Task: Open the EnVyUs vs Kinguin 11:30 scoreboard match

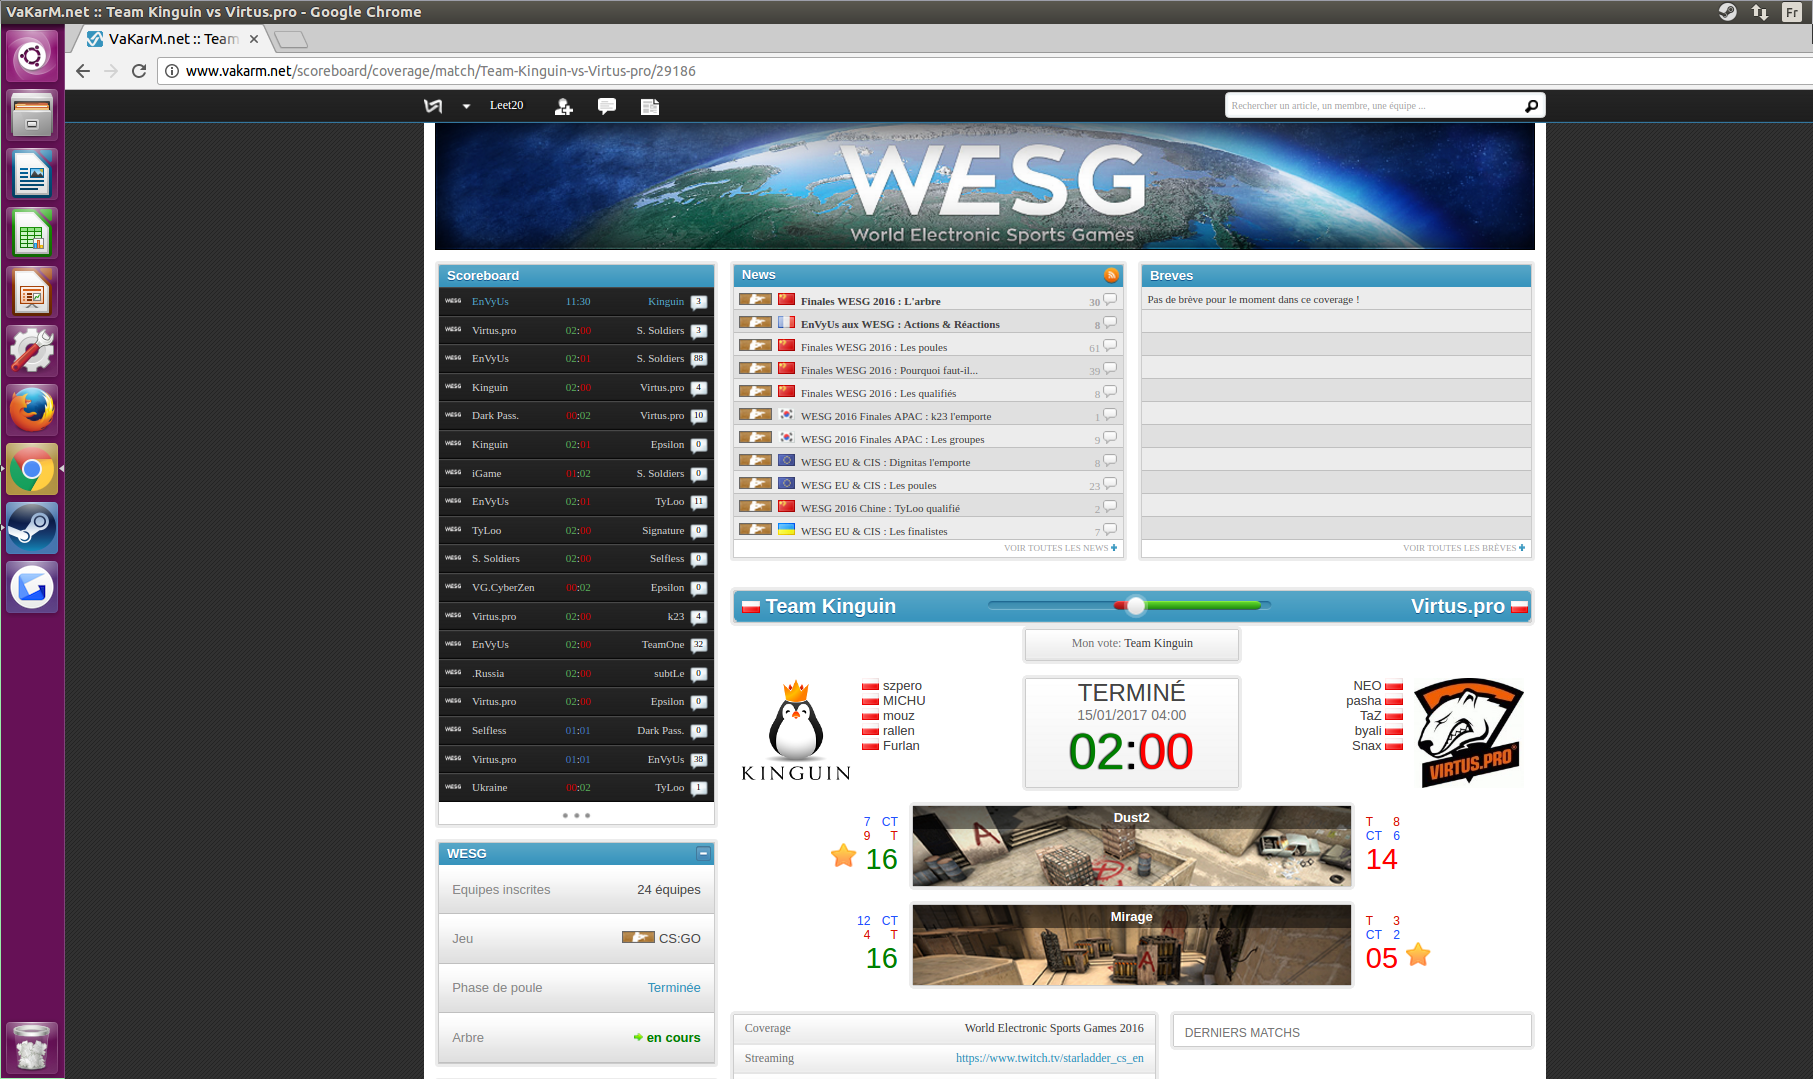Action: pos(576,302)
